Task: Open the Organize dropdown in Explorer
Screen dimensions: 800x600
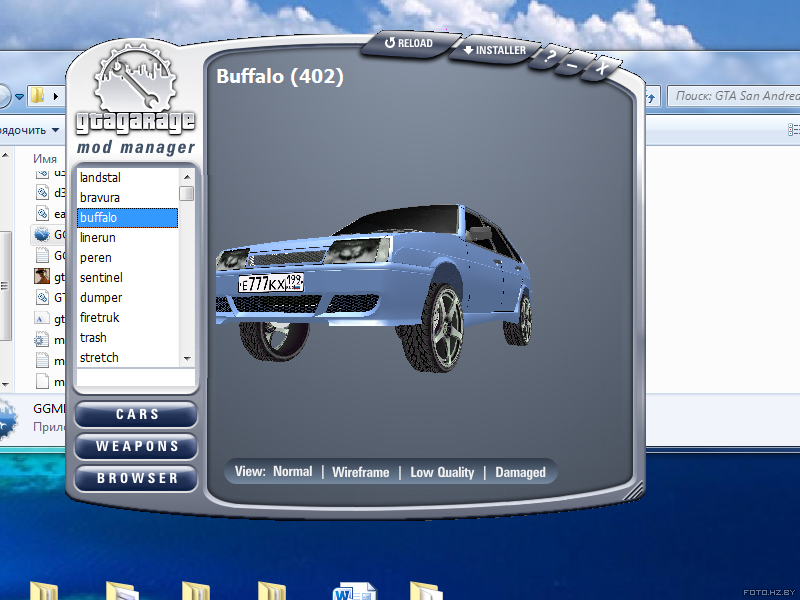Action: (30, 131)
